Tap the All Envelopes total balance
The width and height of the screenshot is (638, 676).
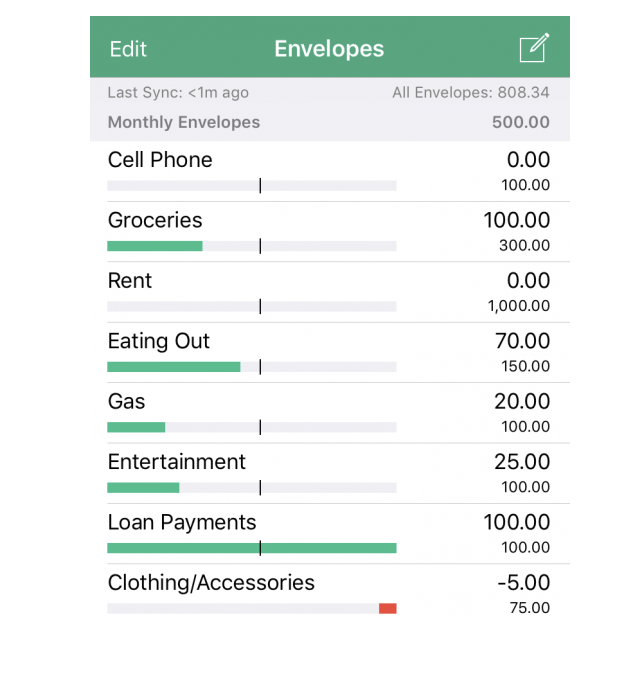[471, 93]
